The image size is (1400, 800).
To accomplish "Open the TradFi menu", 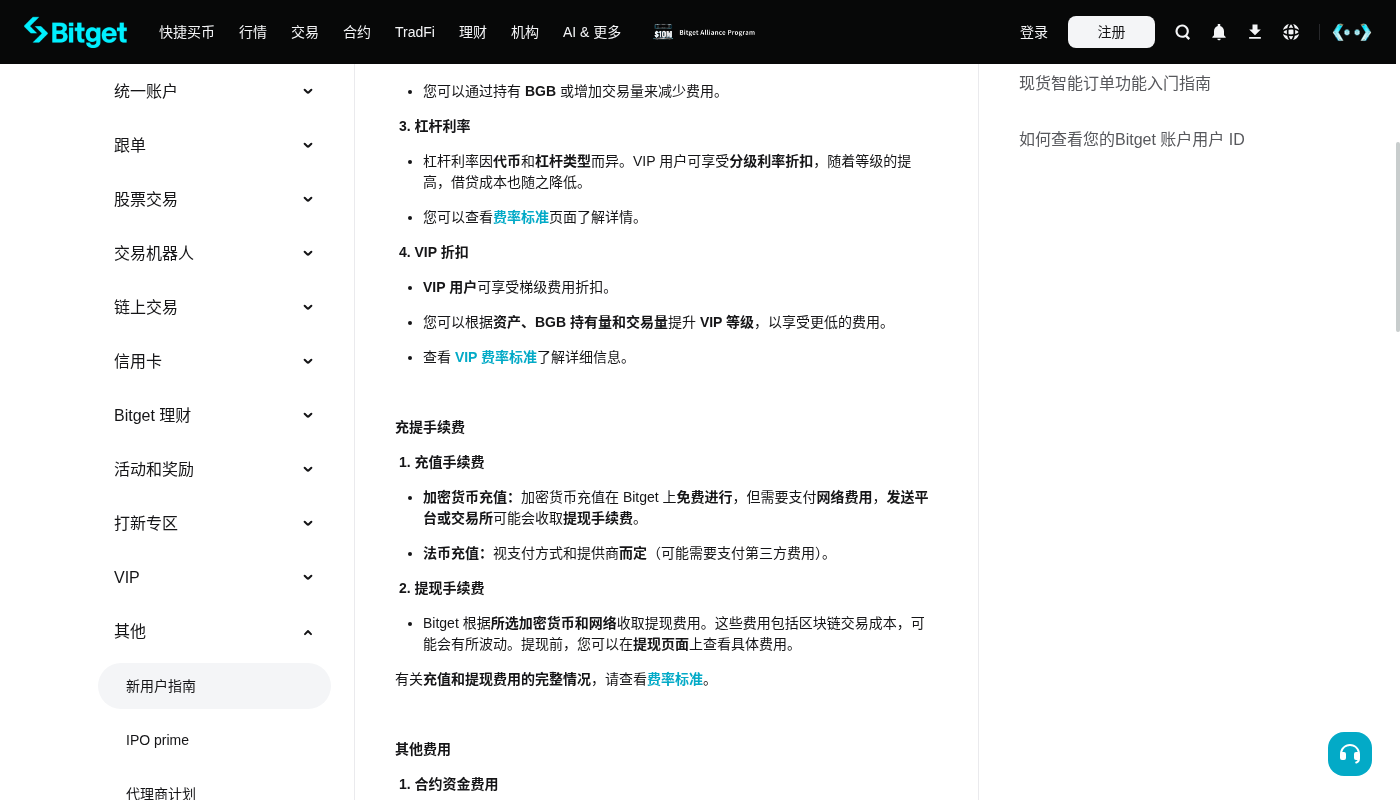I will (x=415, y=32).
